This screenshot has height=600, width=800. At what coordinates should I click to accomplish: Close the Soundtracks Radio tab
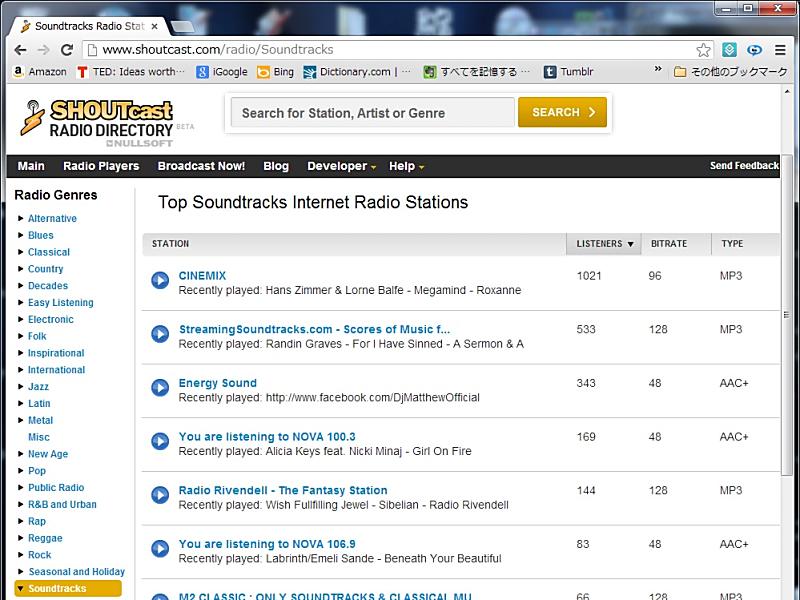155,26
